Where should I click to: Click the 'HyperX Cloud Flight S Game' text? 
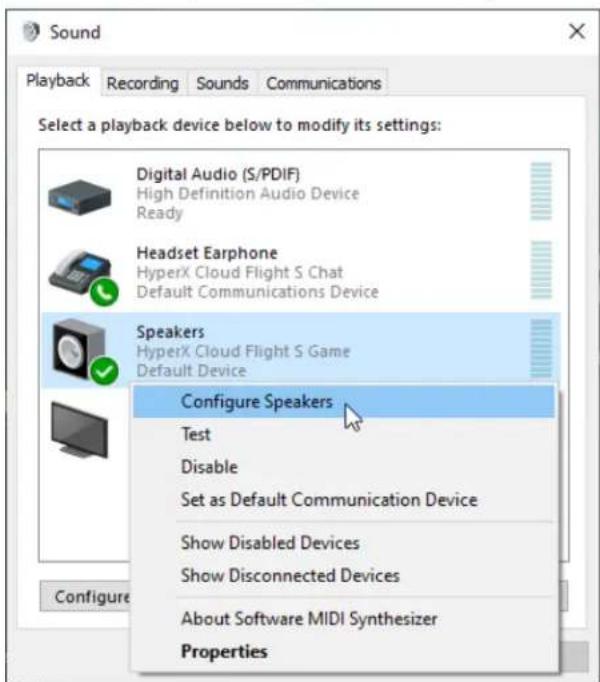tap(243, 351)
